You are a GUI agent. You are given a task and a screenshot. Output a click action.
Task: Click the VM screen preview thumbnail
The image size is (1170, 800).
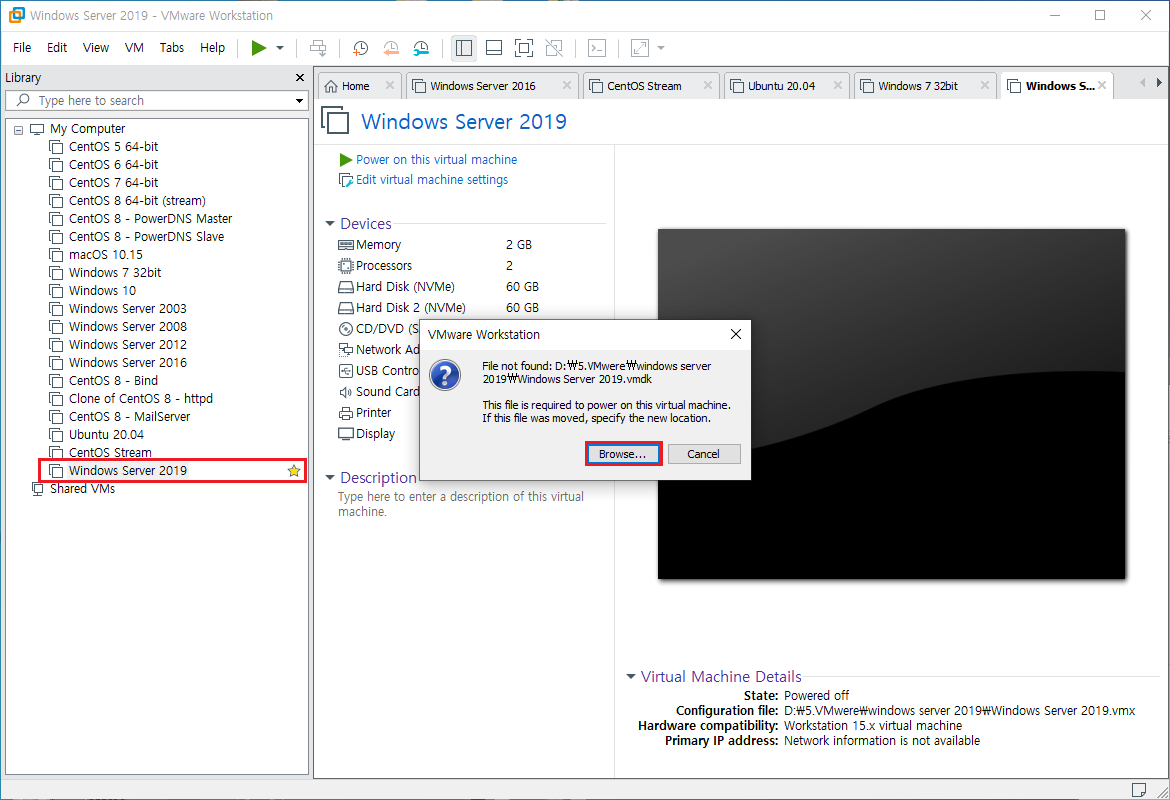click(x=891, y=404)
